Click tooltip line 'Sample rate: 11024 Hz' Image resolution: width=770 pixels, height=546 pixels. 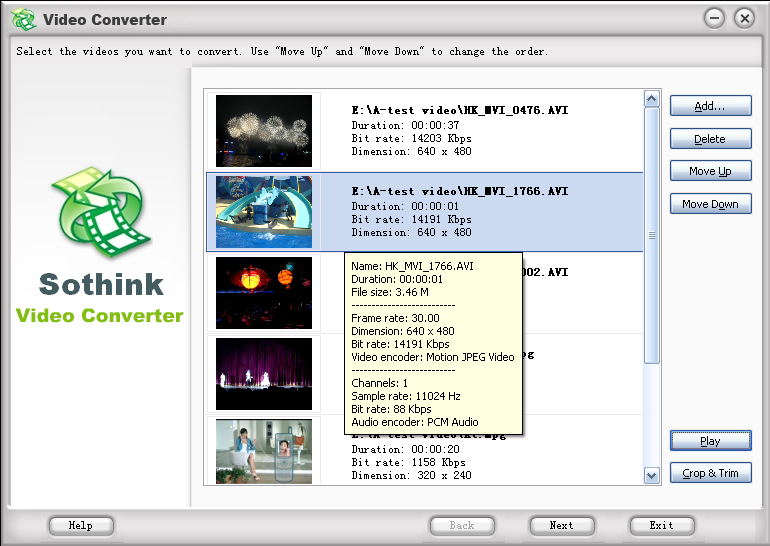[x=406, y=396]
